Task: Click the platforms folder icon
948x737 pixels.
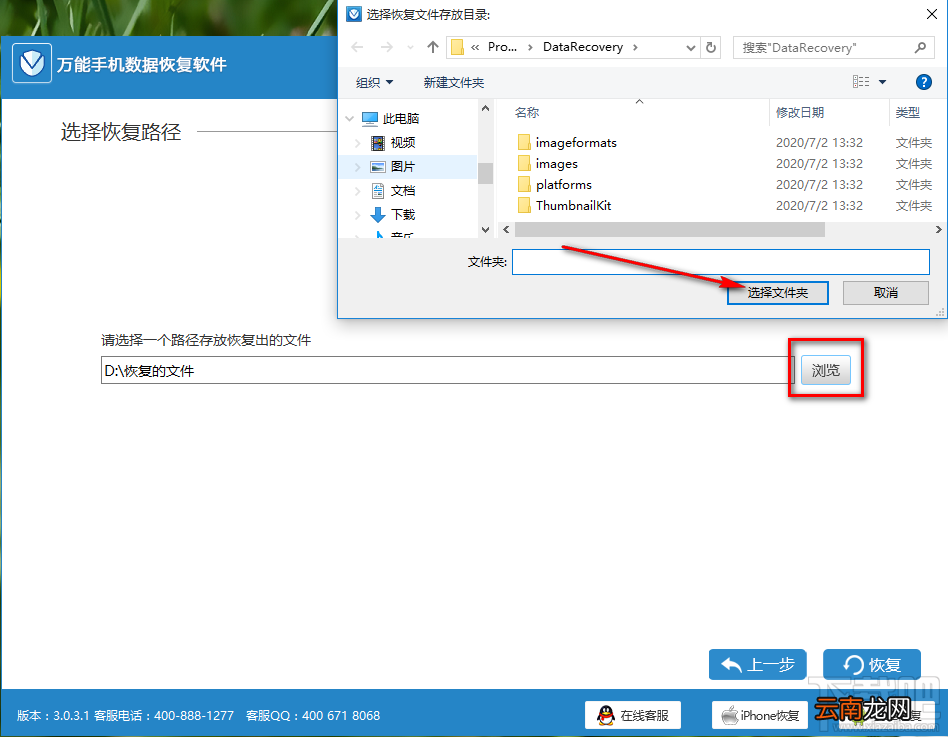Action: tap(524, 184)
